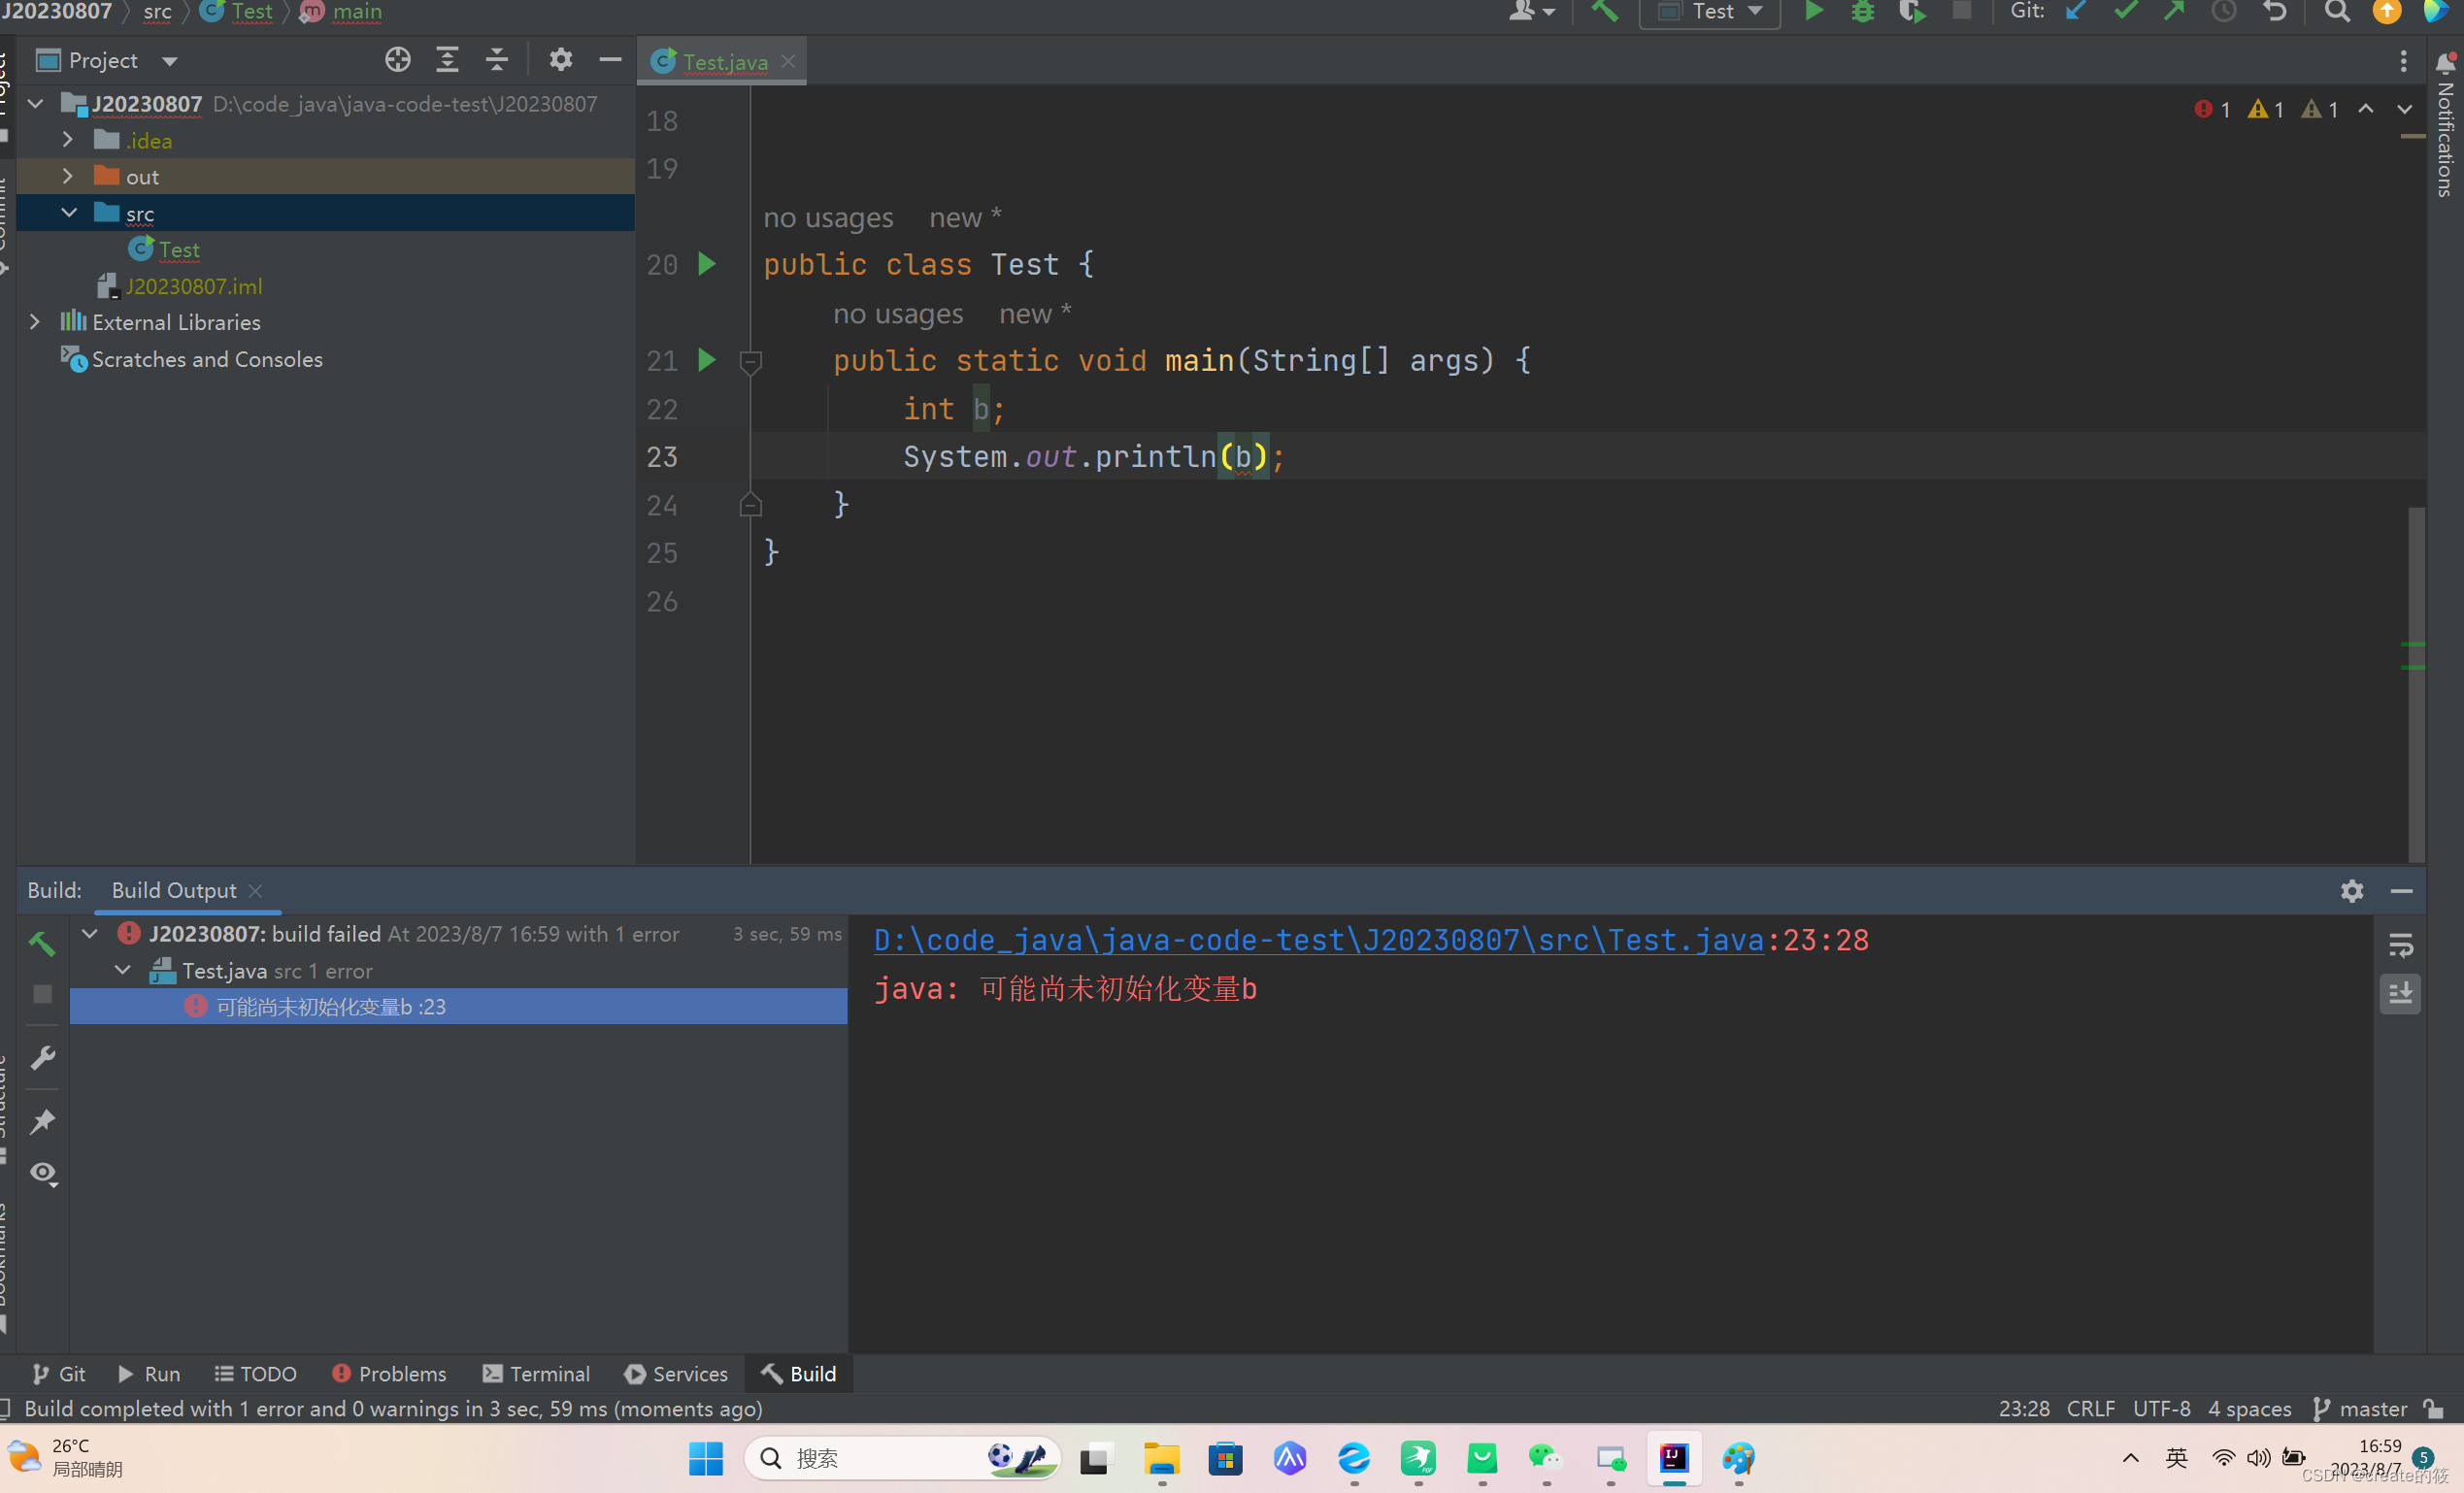The width and height of the screenshot is (2464, 1493).
Task: Click Select Opened File crosshair icon
Action: 397,60
